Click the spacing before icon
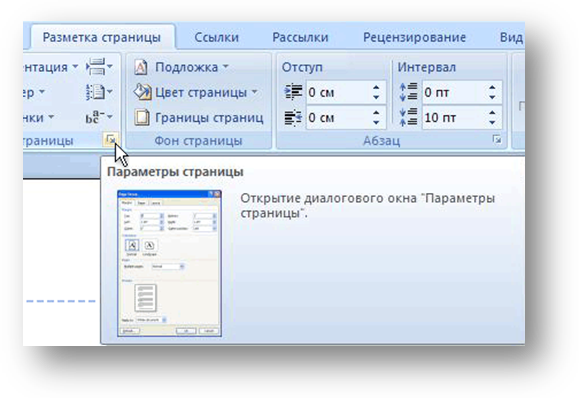579x398 pixels. tap(409, 92)
